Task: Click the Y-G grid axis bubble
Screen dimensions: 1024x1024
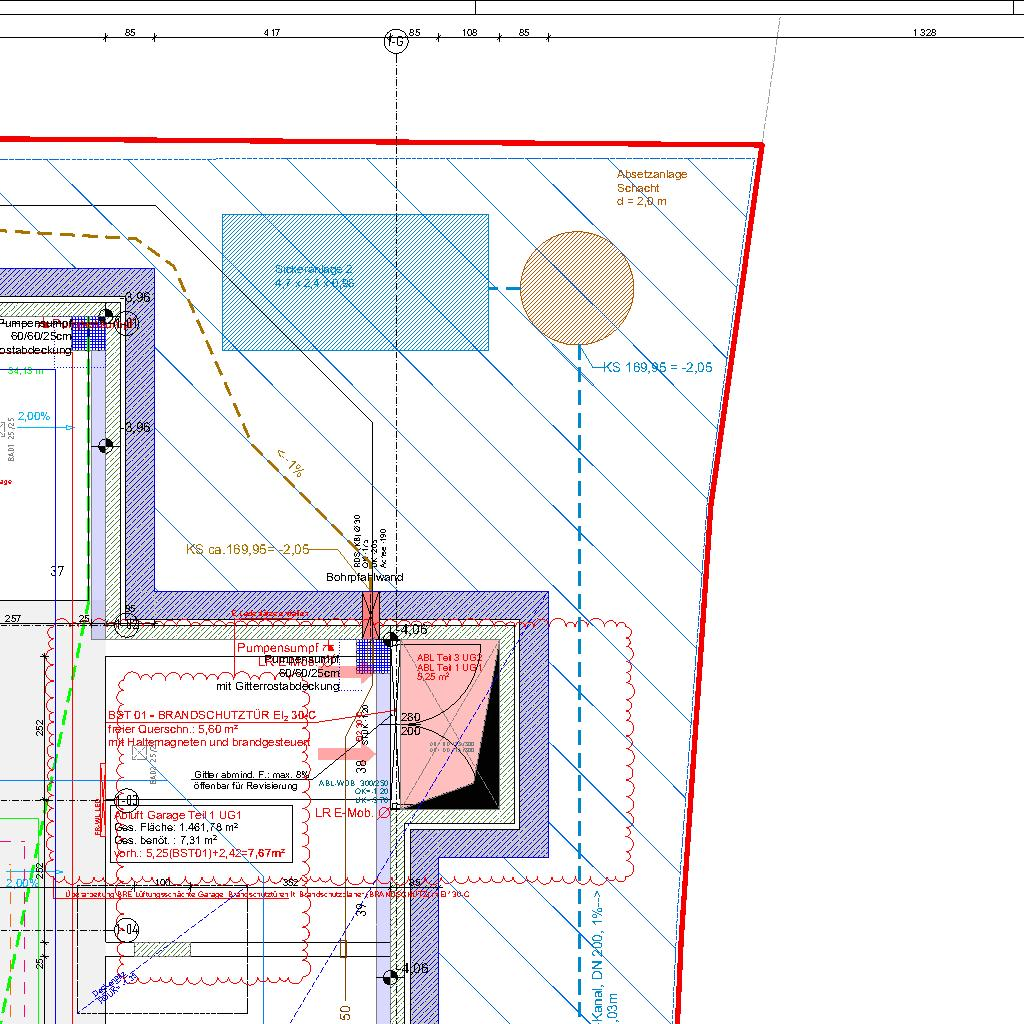Action: (396, 41)
